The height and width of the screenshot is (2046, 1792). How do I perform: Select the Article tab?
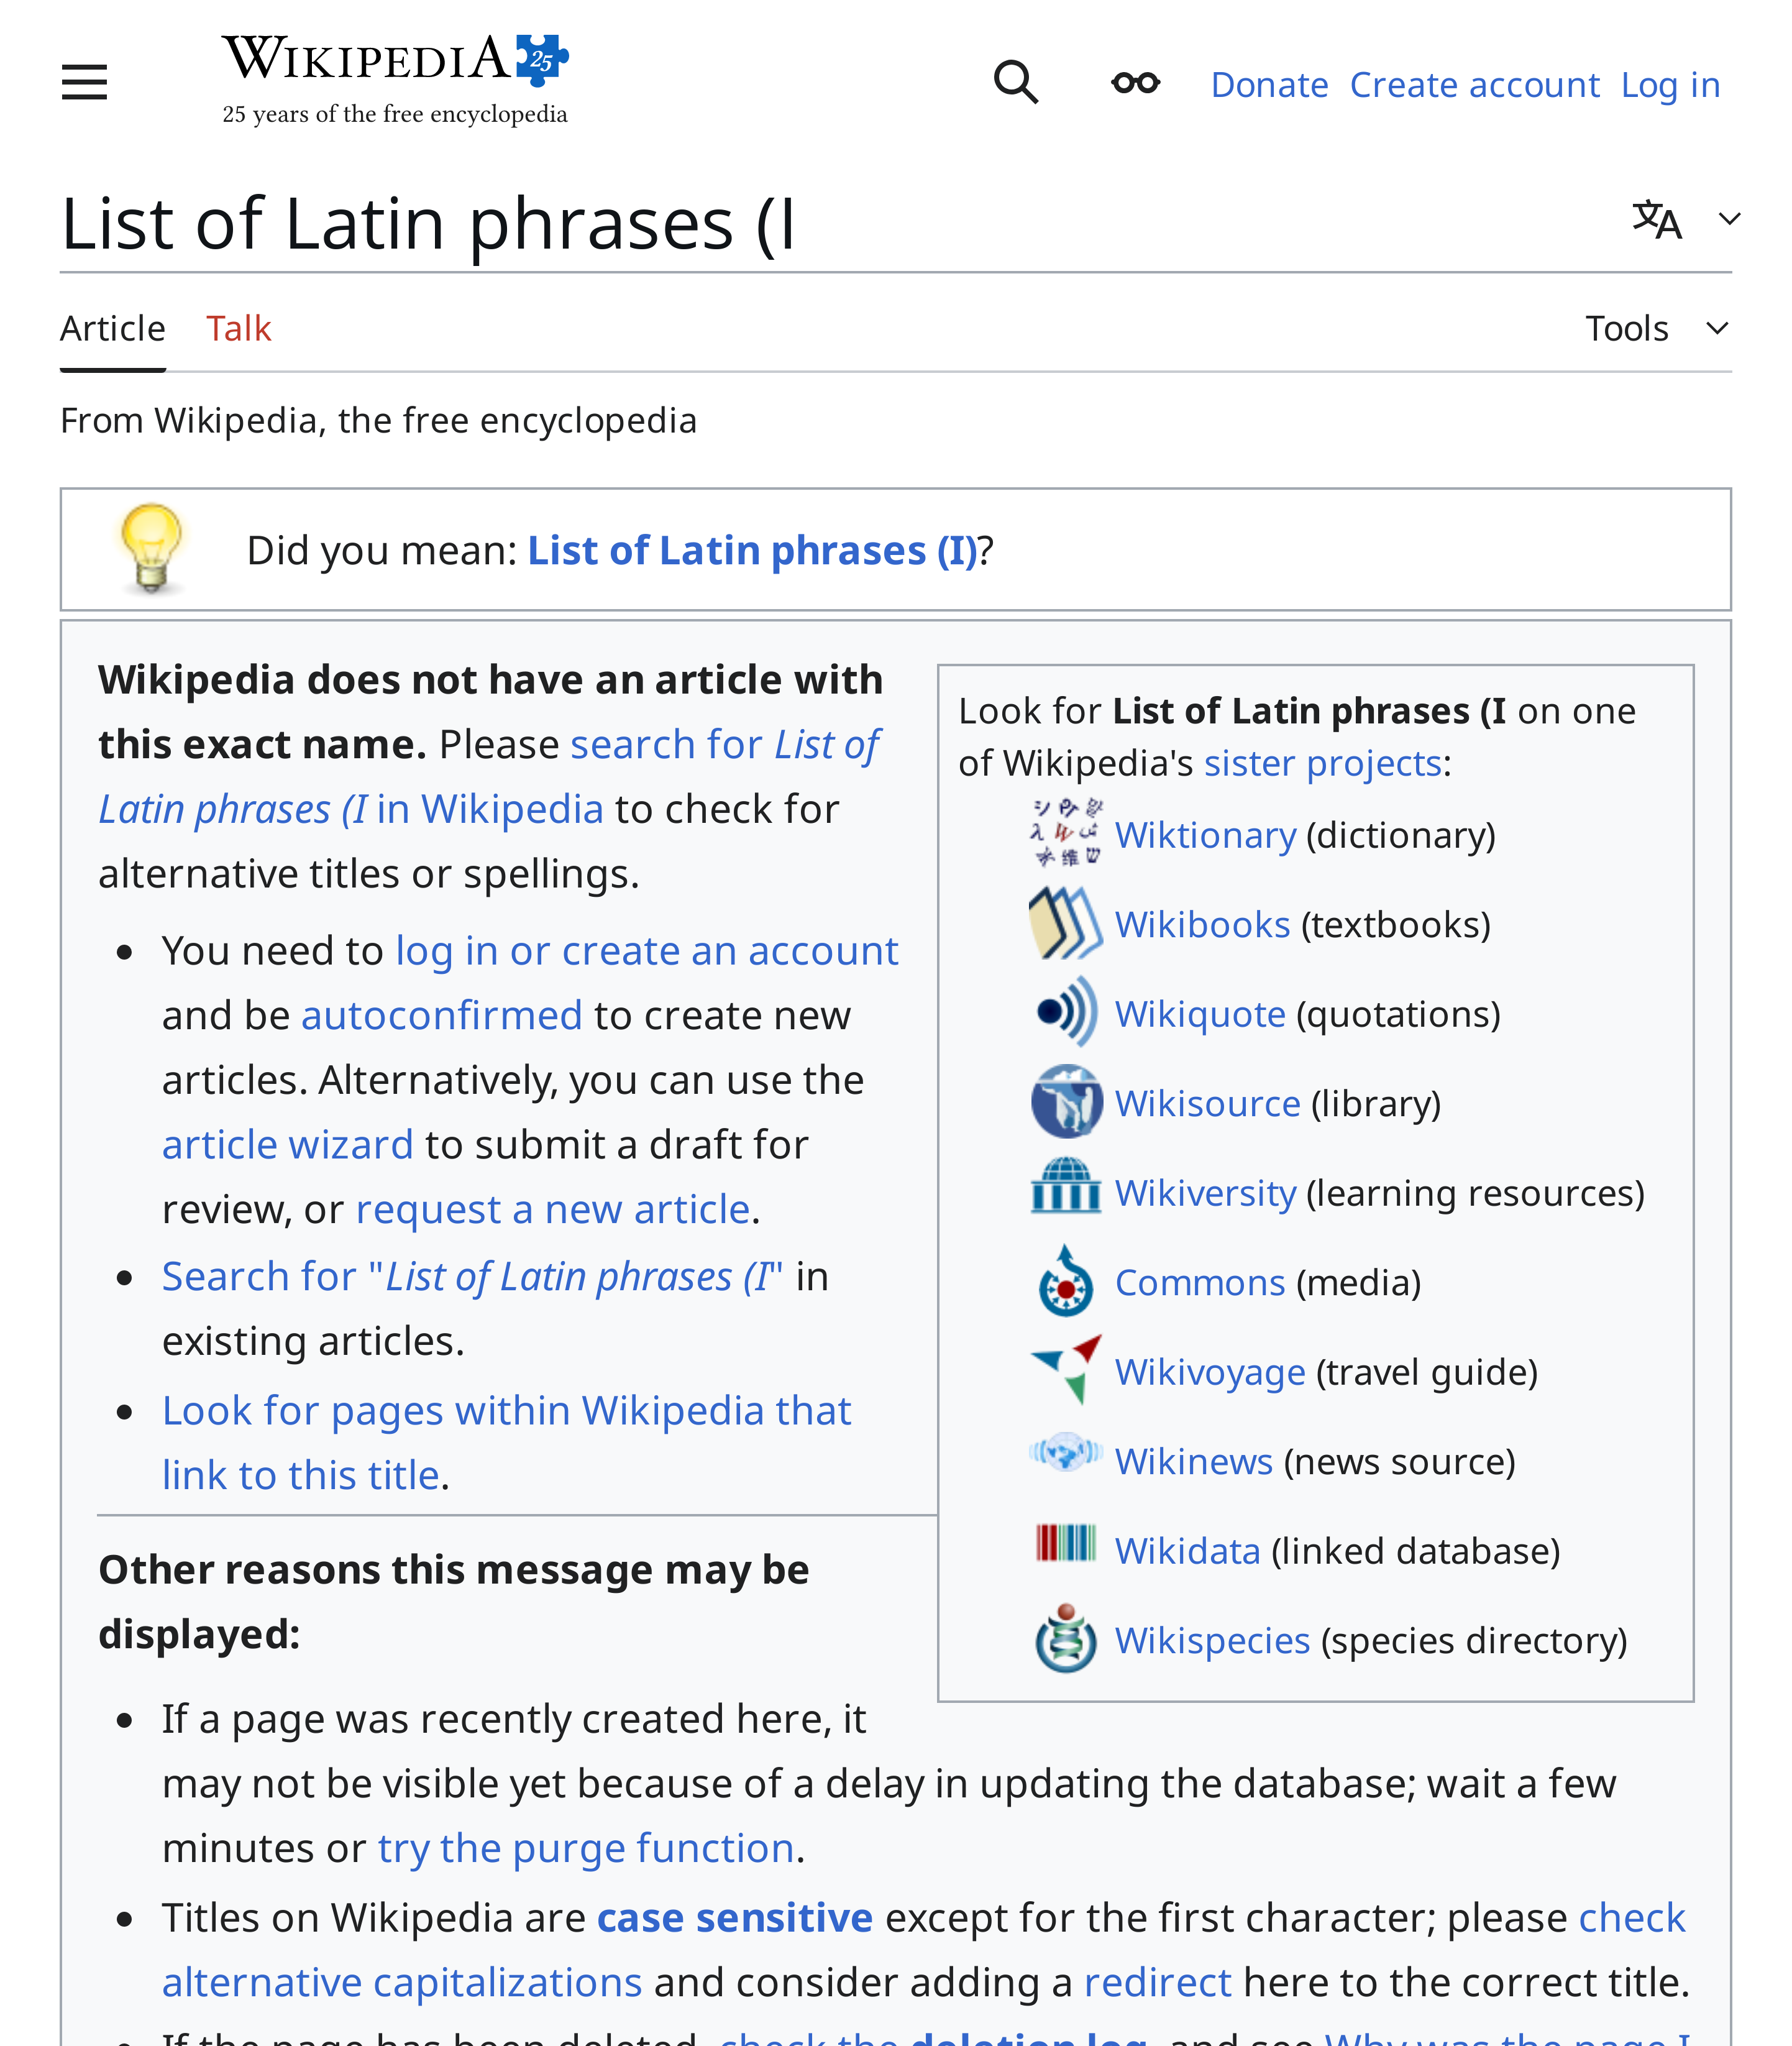pos(112,327)
